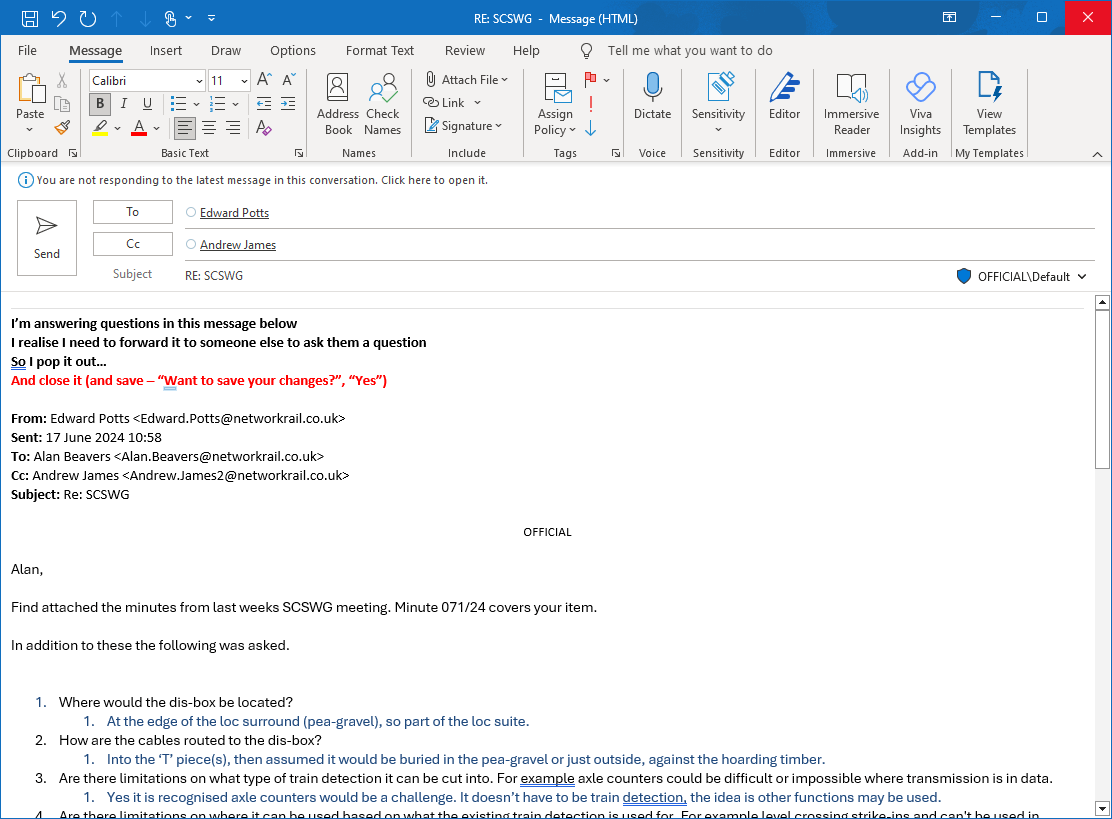Image resolution: width=1112 pixels, height=819 pixels.
Task: Toggle Underline formatting
Action: (148, 104)
